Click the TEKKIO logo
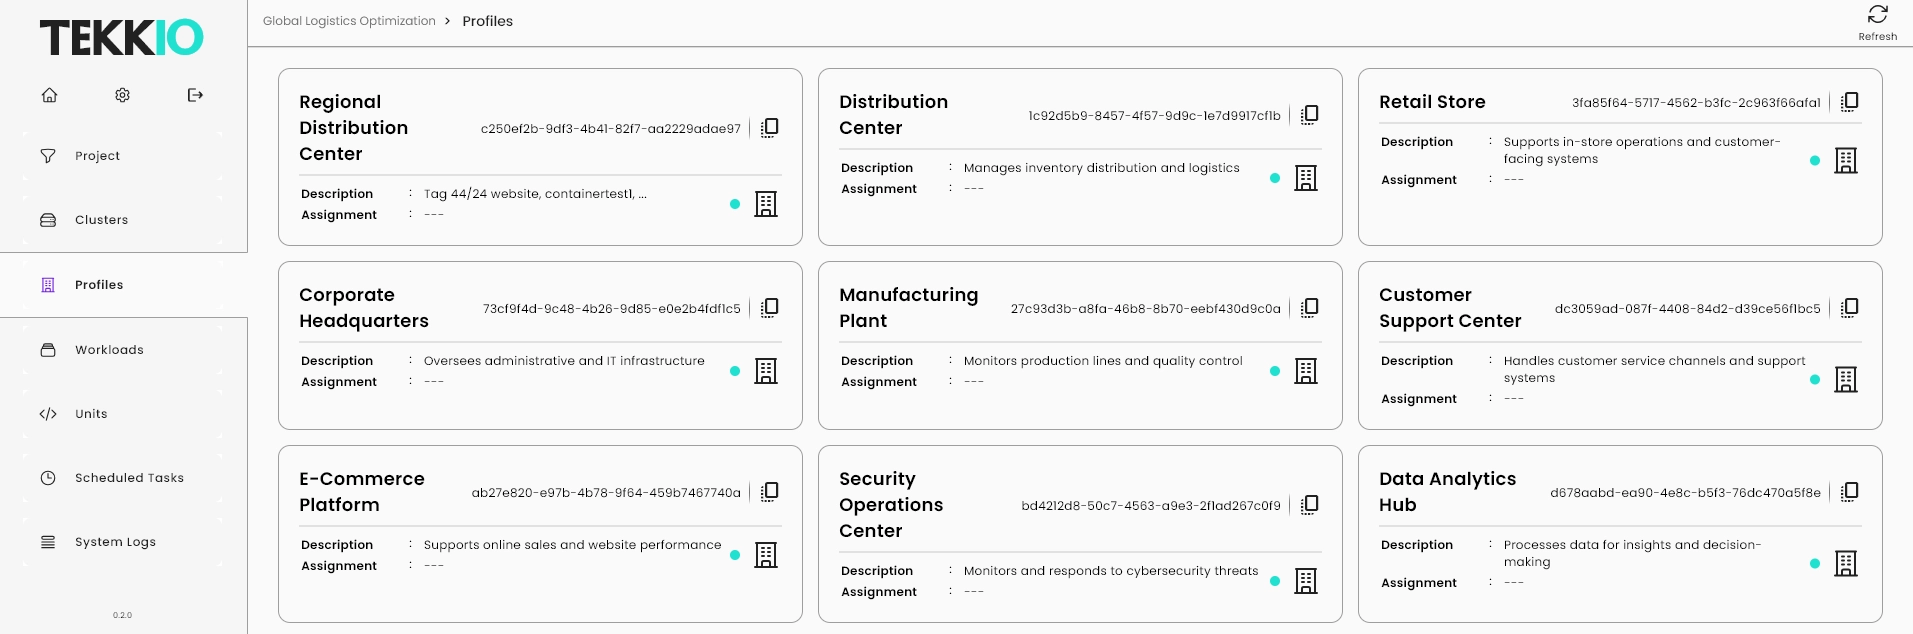The width and height of the screenshot is (1913, 634). tap(122, 38)
